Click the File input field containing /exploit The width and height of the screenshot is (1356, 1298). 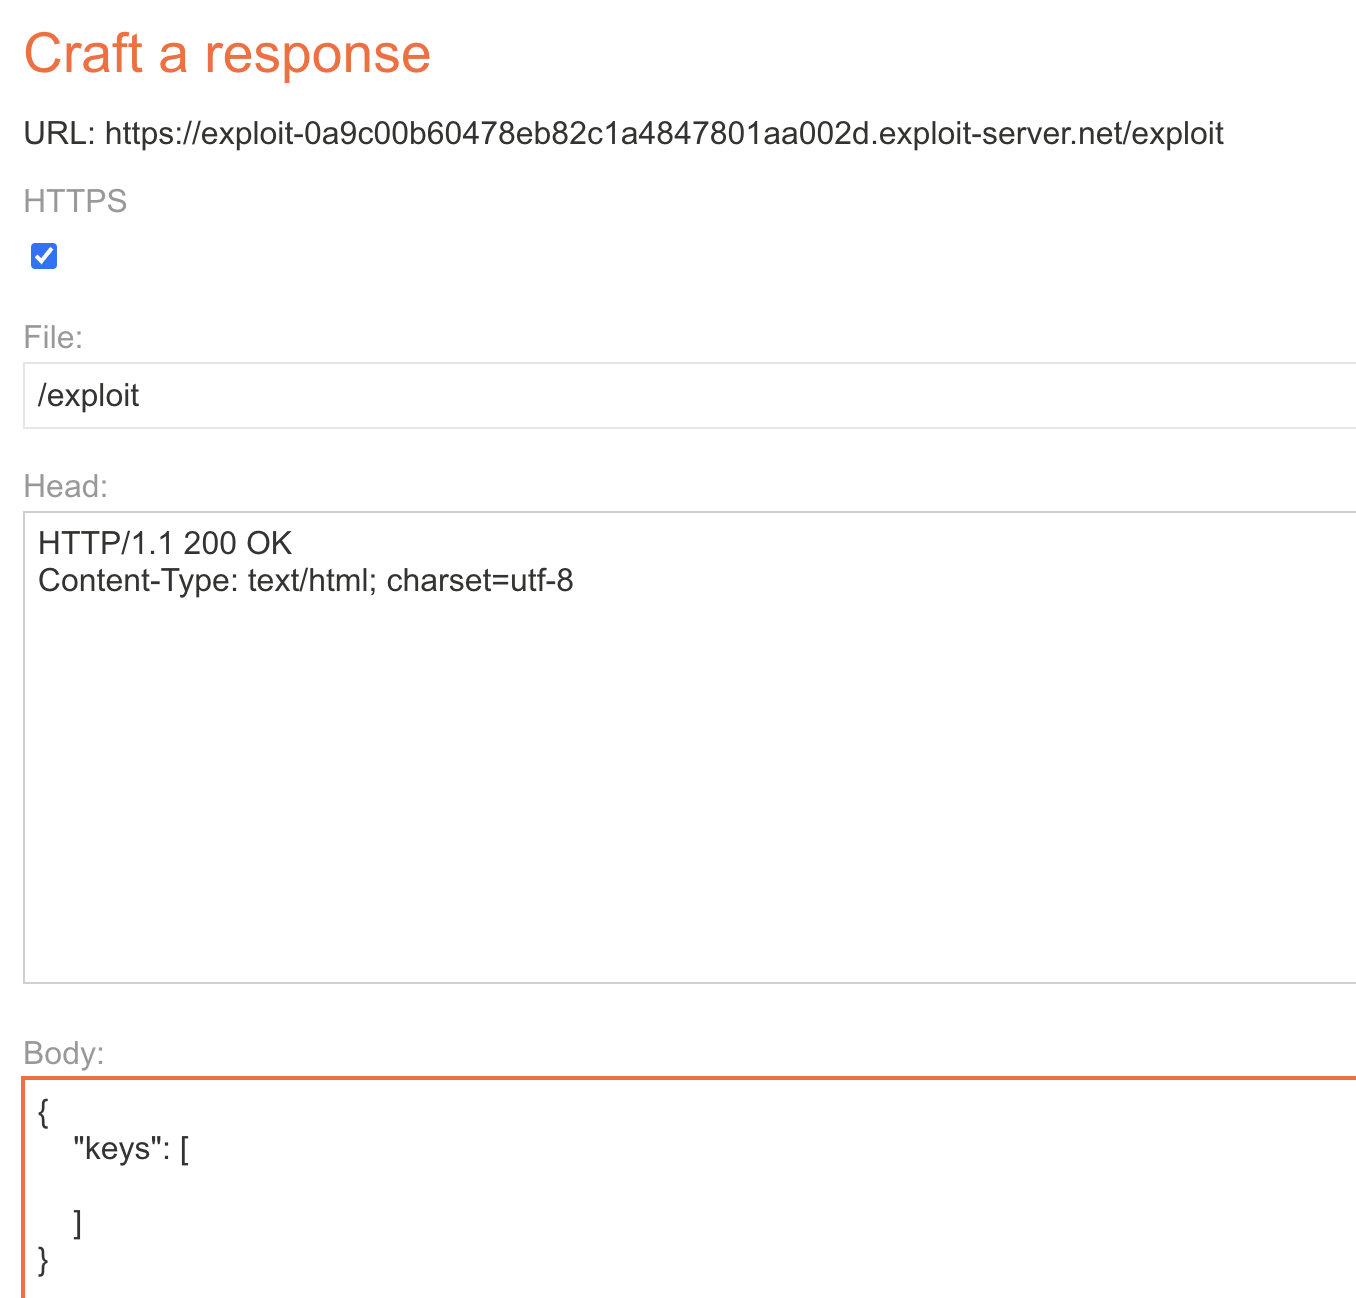point(690,396)
